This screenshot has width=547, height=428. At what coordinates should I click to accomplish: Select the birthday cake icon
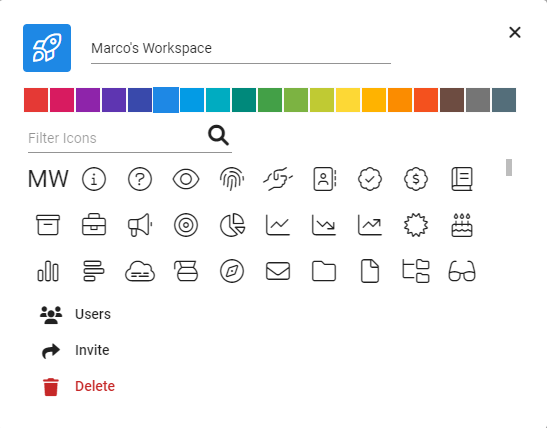coord(462,225)
